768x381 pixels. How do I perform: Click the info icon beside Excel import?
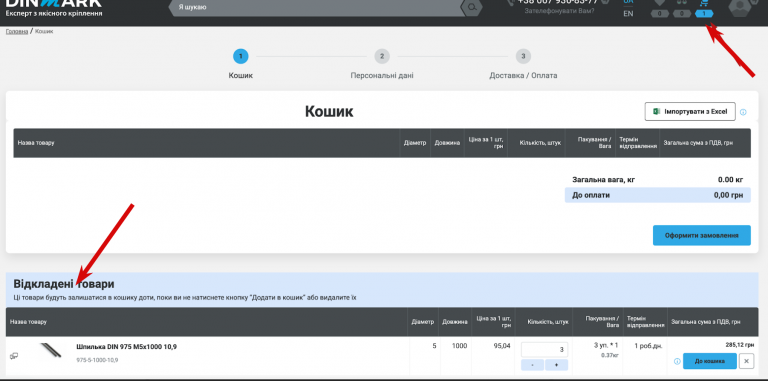(743, 112)
